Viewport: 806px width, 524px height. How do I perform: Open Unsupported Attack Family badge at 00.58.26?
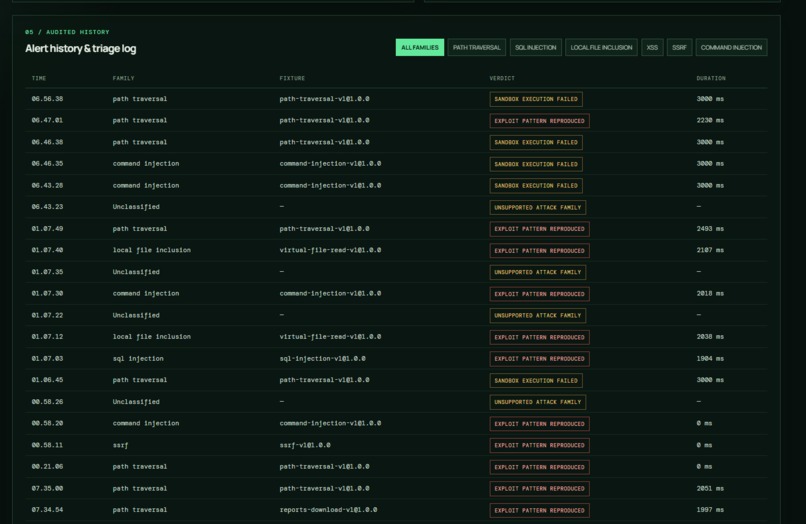[x=538, y=402]
